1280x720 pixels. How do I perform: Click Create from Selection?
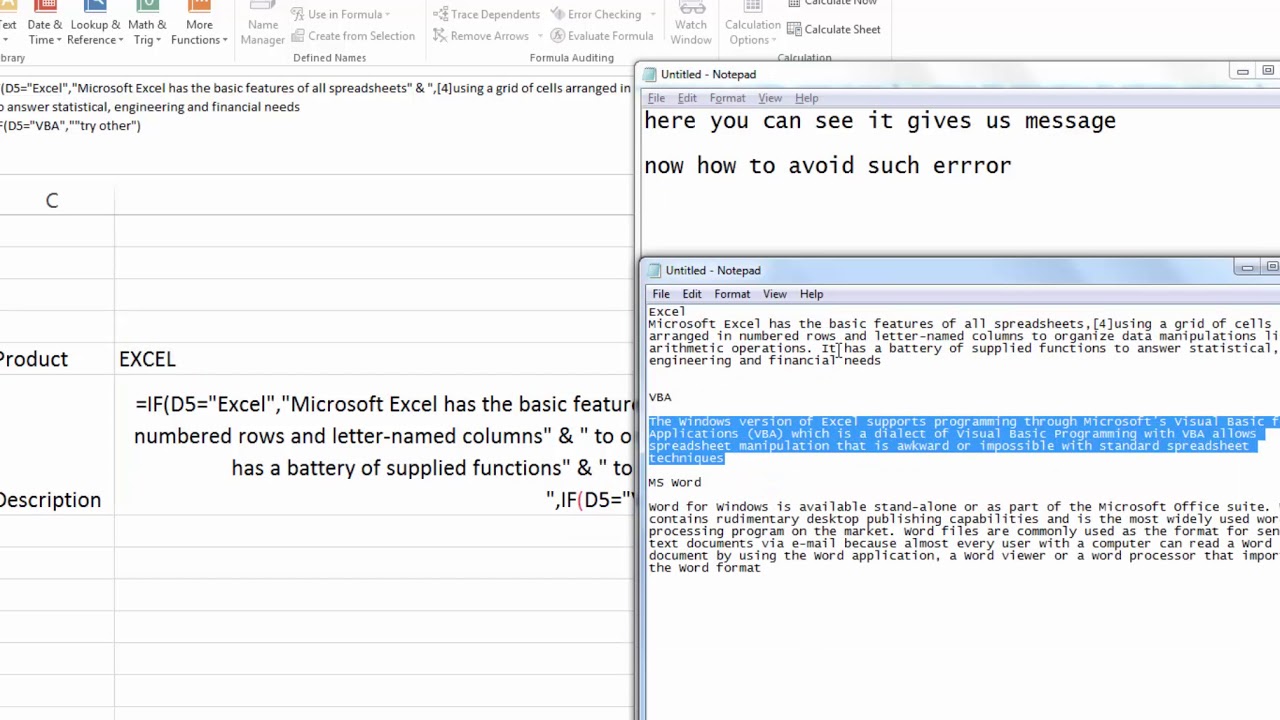coord(353,36)
